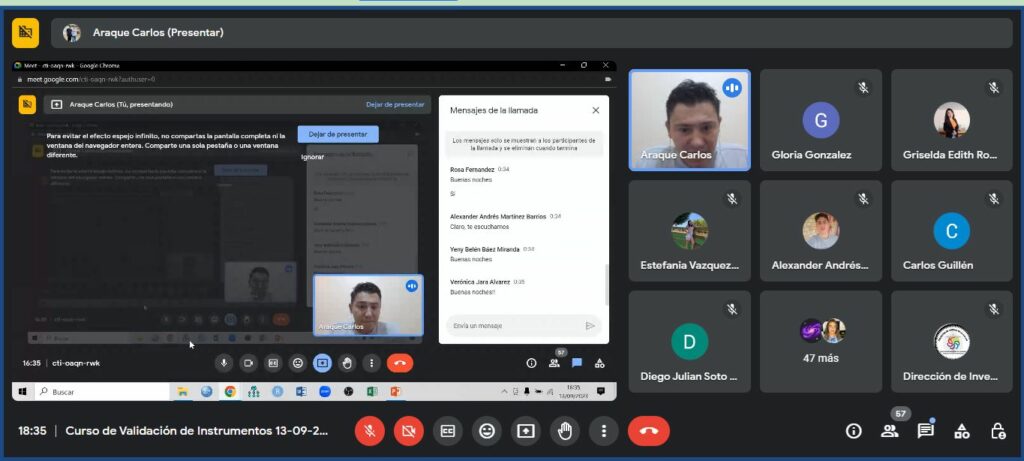This screenshot has width=1024, height=461.
Task: Click send message arrow icon
Action: [590, 325]
